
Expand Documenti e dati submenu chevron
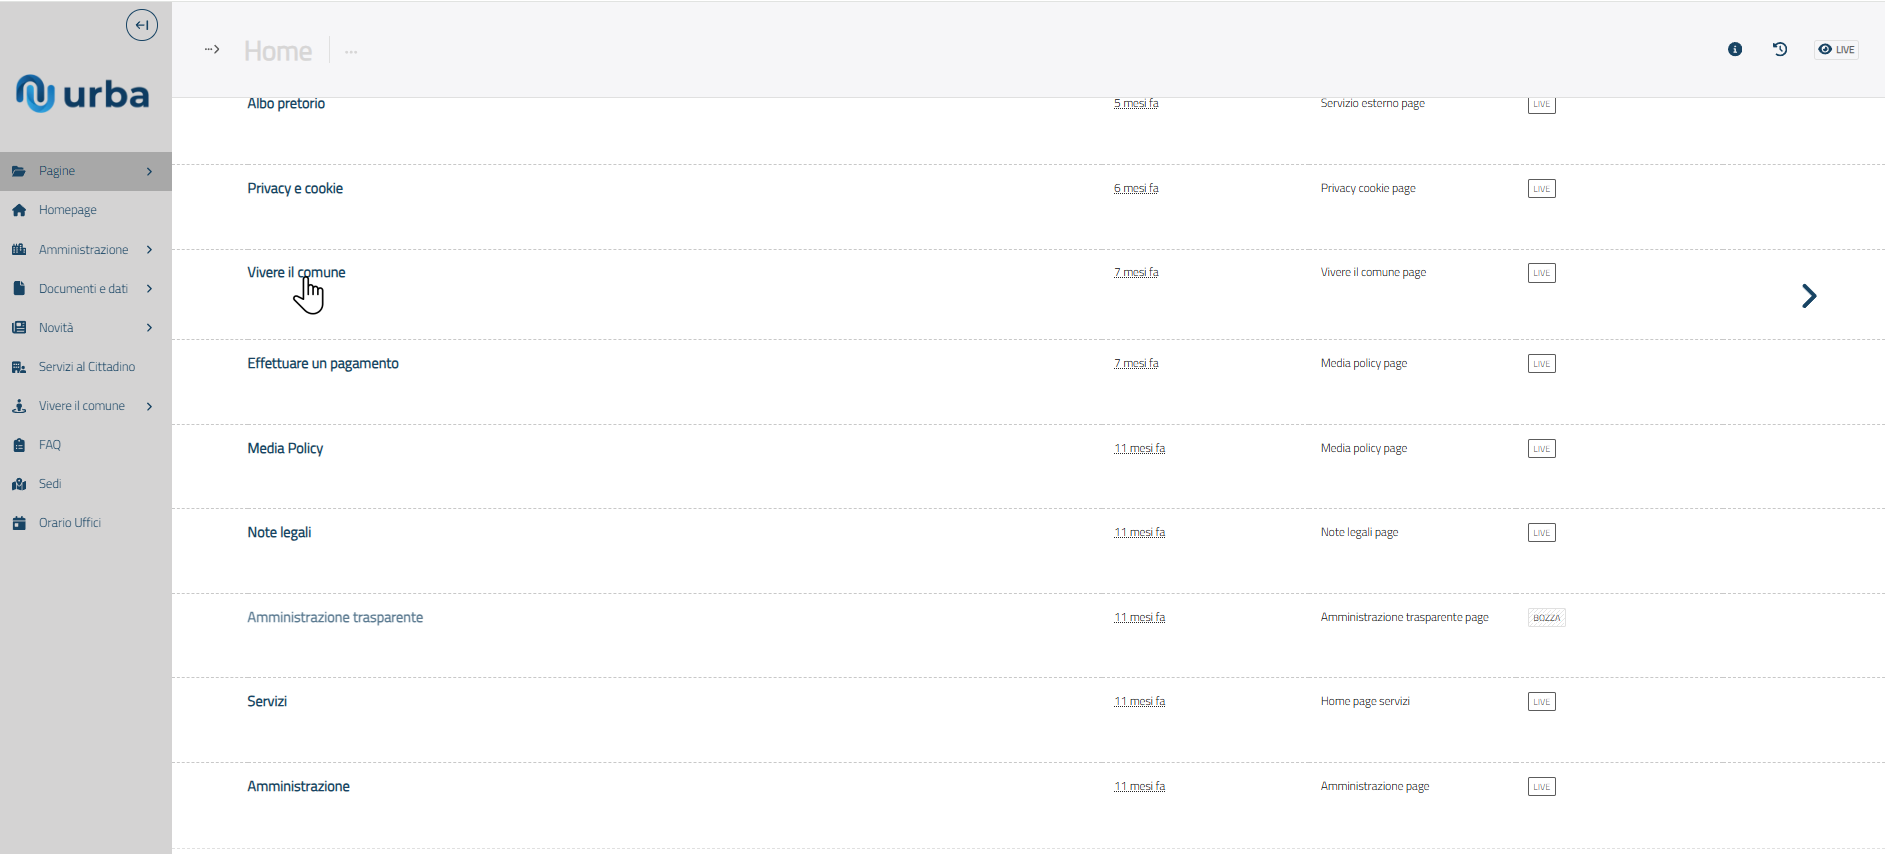[x=149, y=289]
